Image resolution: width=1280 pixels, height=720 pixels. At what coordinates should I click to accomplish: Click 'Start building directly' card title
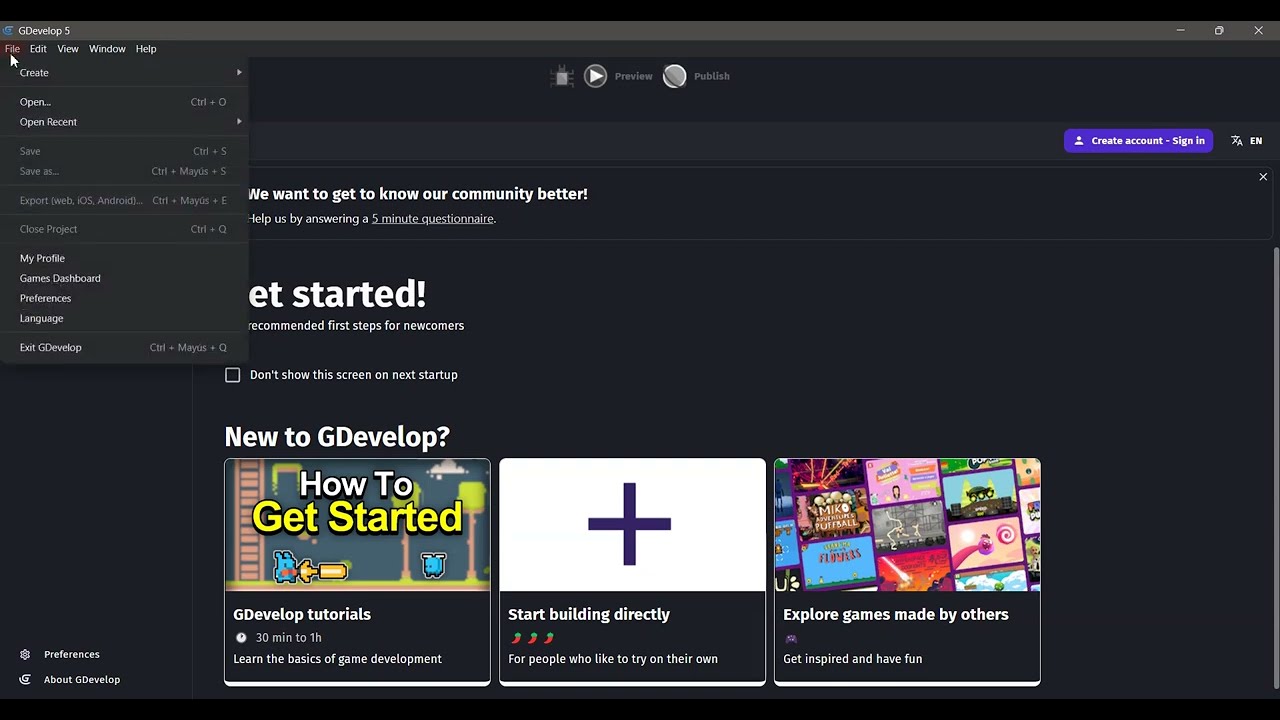(589, 614)
